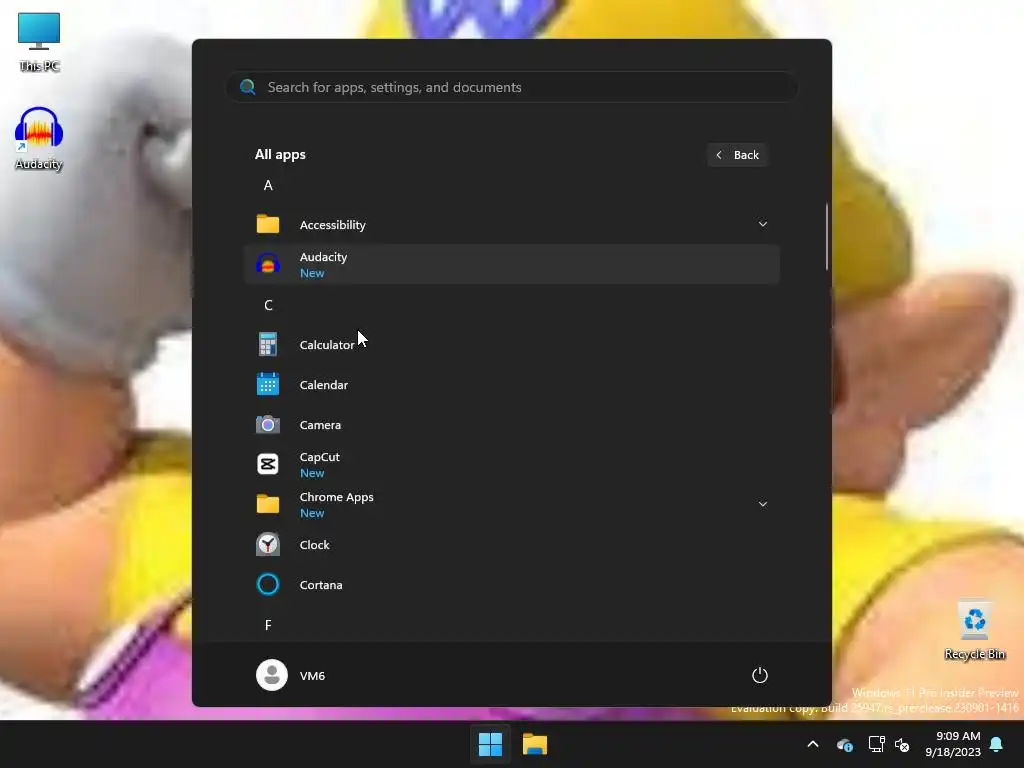Open the network status tray icon
This screenshot has width=1024, height=768.
pos(876,744)
